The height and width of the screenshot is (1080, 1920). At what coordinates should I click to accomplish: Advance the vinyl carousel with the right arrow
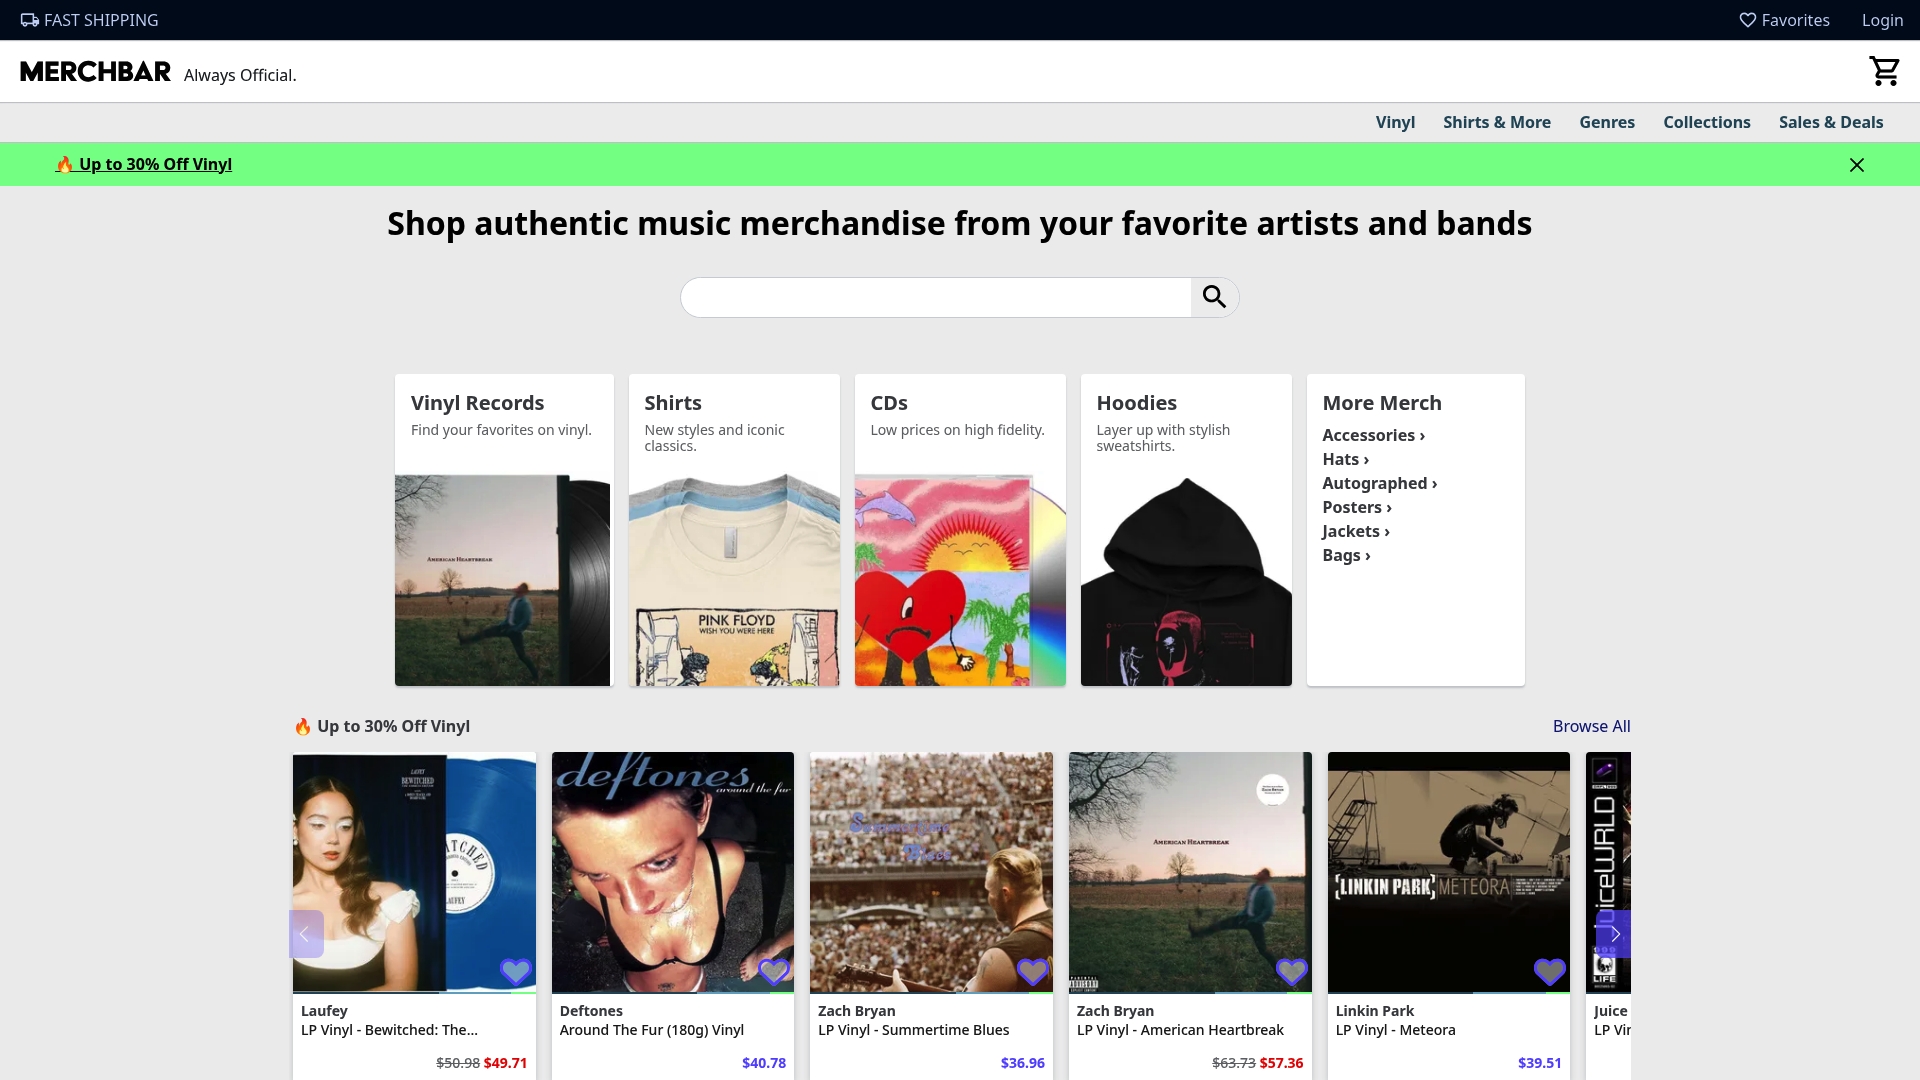tap(1614, 933)
